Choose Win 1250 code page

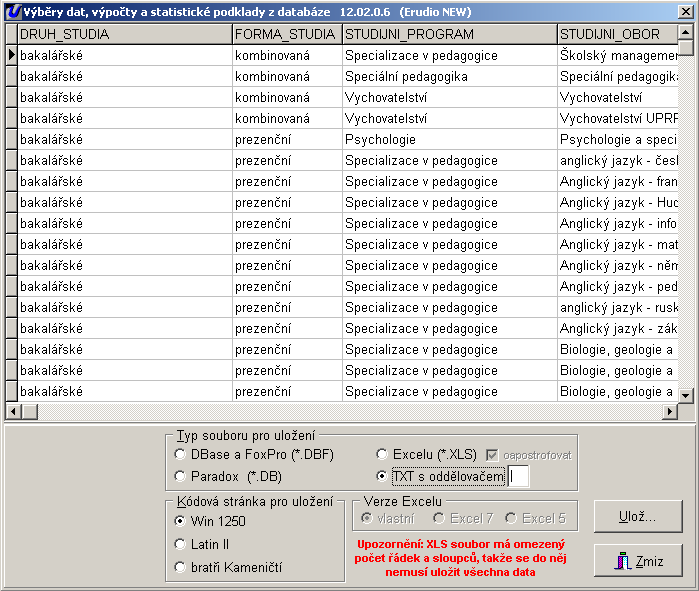181,521
